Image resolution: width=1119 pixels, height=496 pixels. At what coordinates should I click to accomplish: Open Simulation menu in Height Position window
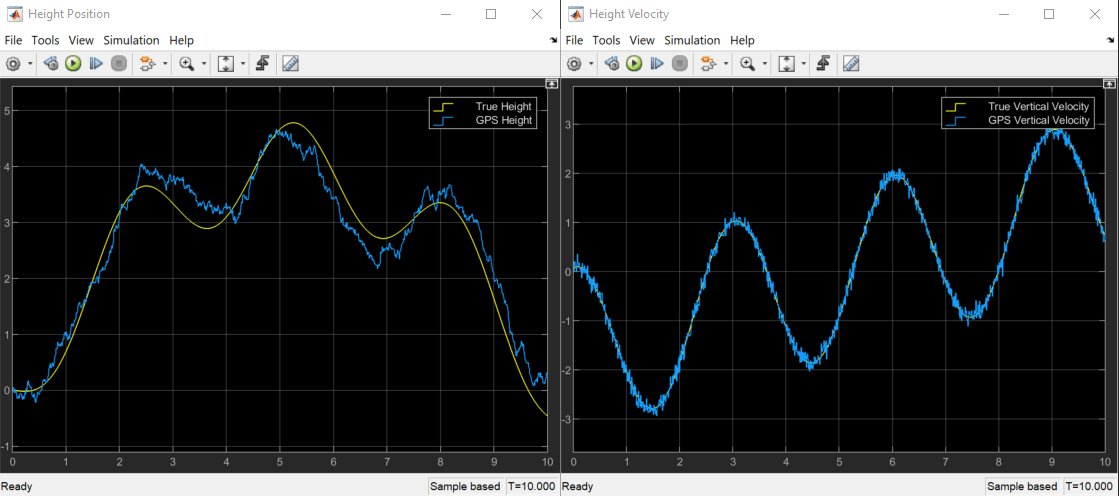tap(131, 40)
